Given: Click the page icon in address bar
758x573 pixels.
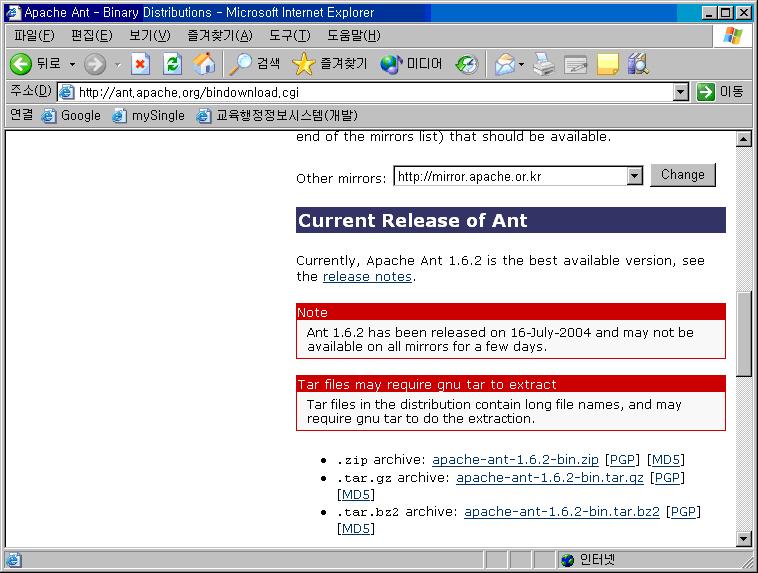Looking at the screenshot, I should coord(67,92).
